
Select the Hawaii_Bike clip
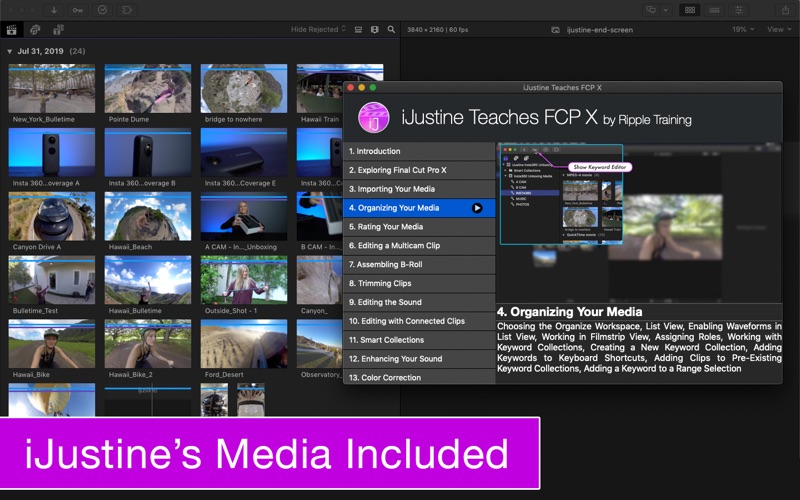(x=52, y=343)
